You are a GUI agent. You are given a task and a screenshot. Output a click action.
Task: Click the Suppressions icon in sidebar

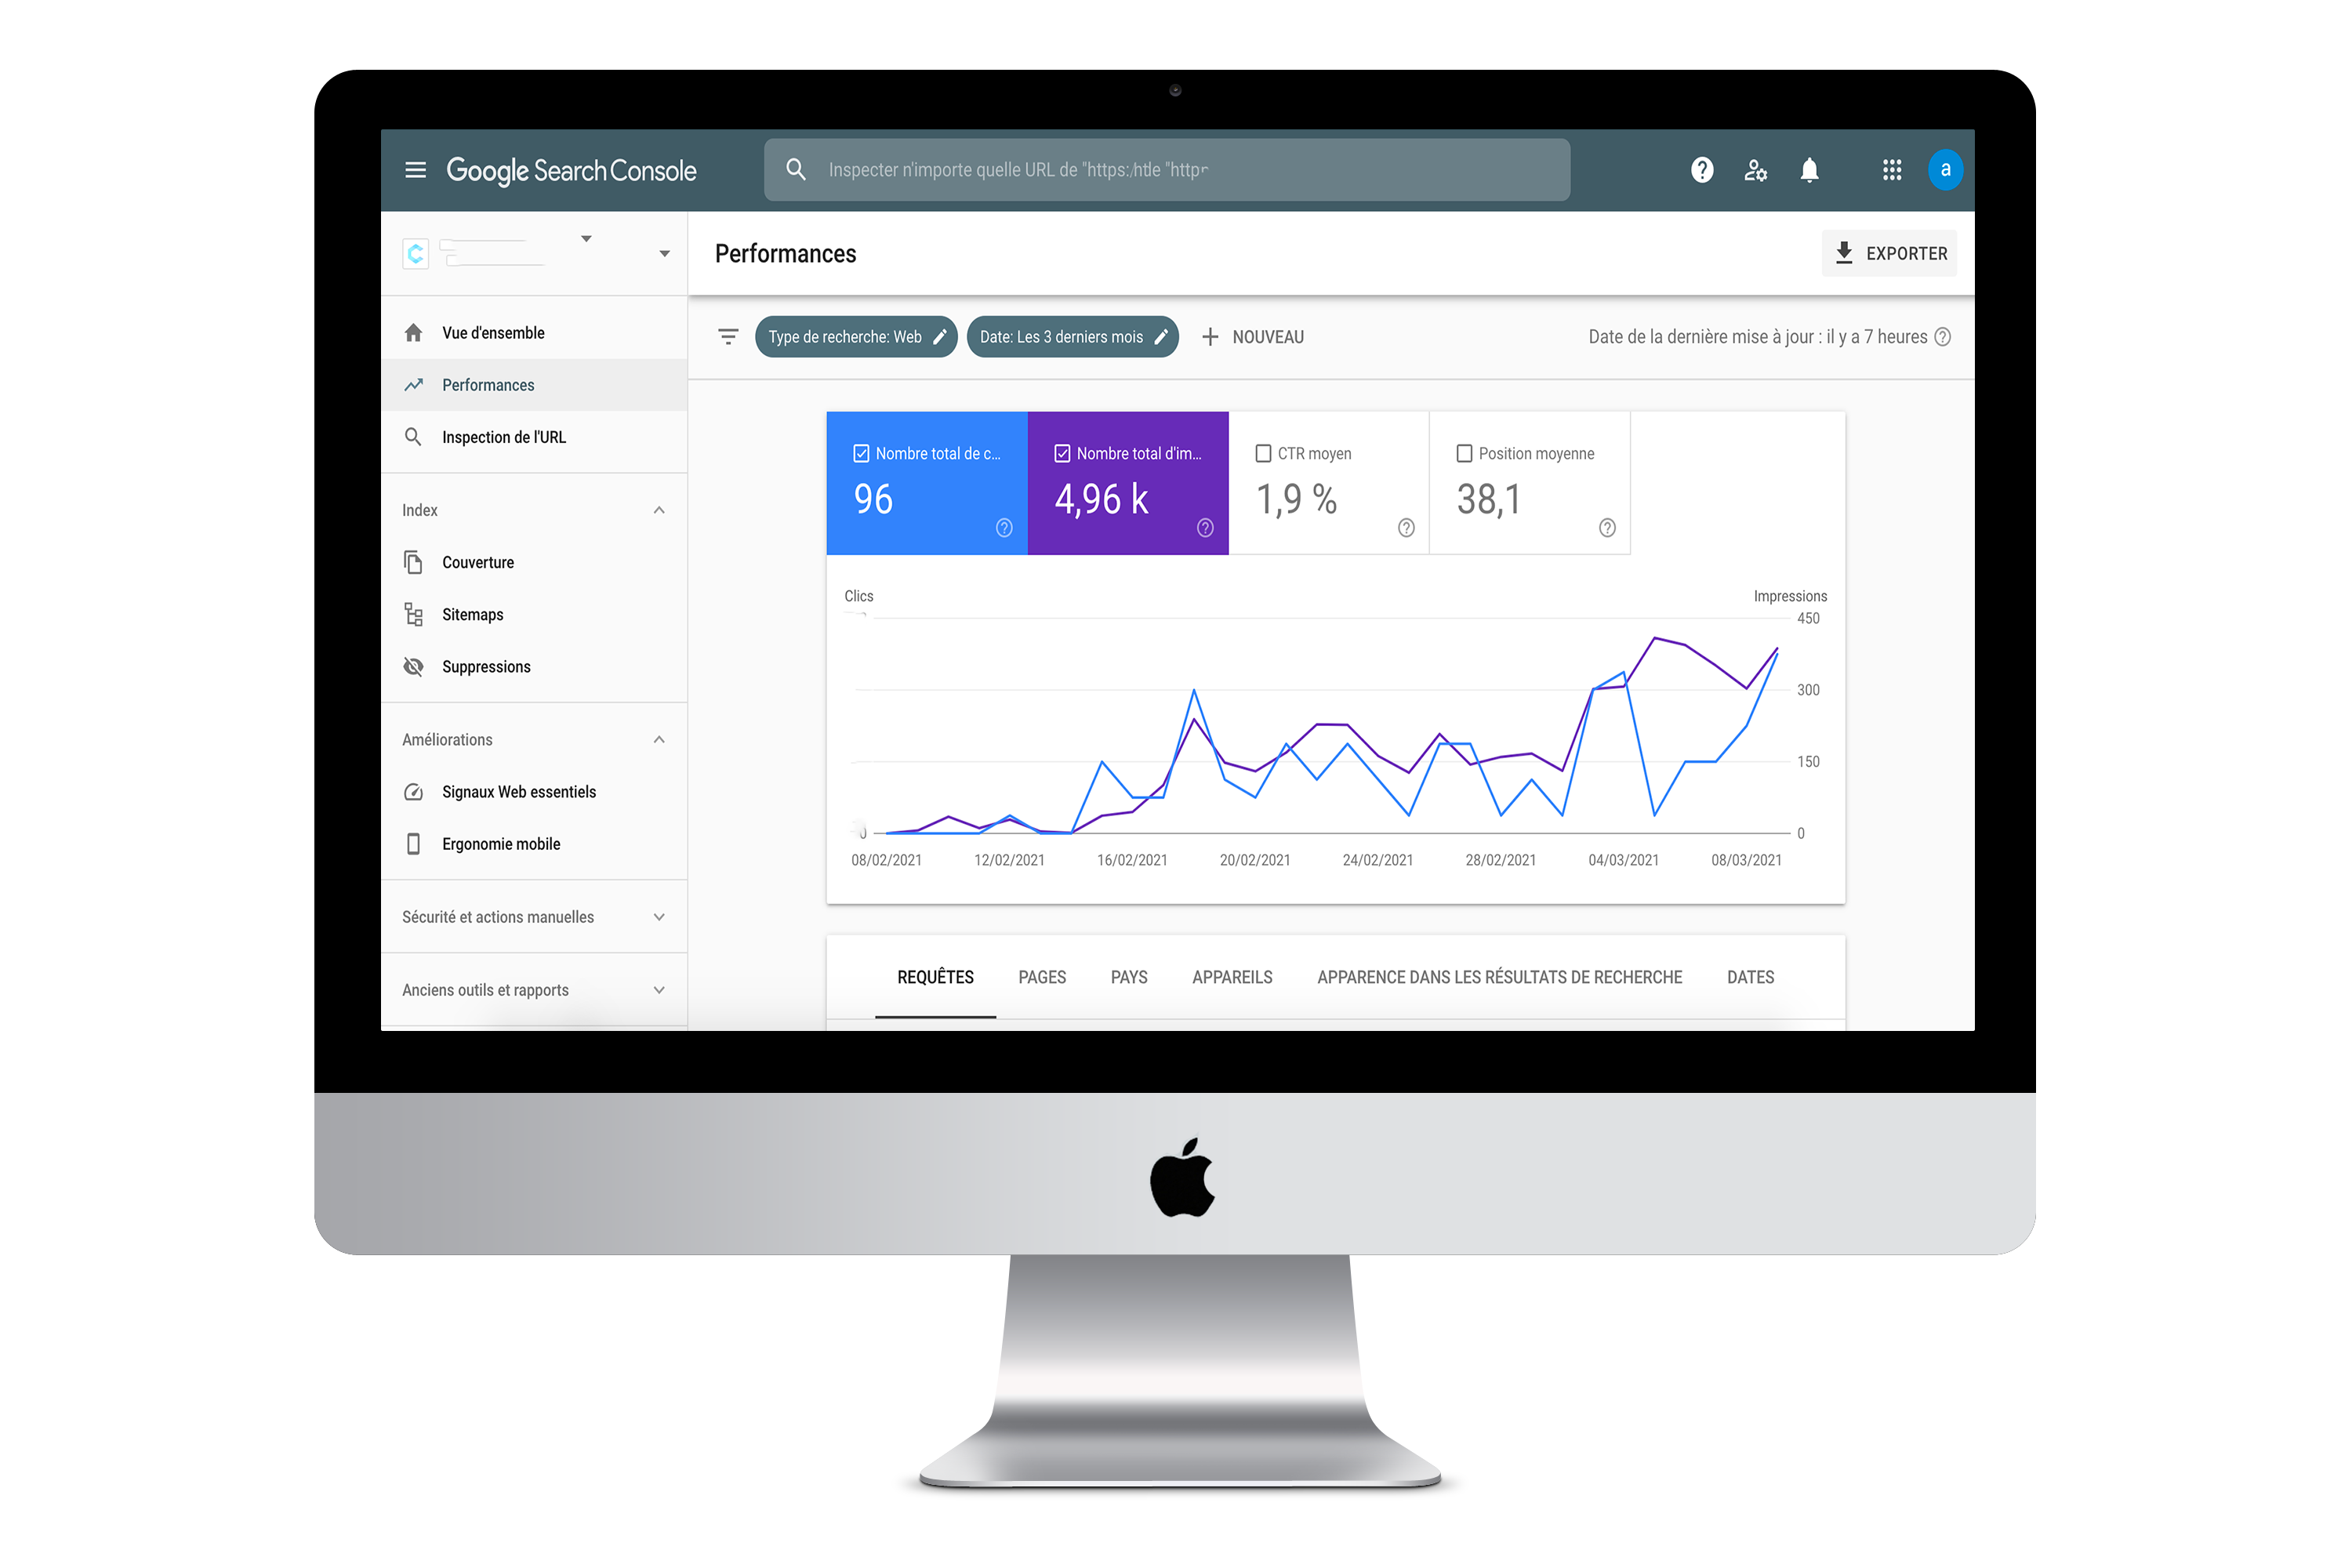(415, 666)
